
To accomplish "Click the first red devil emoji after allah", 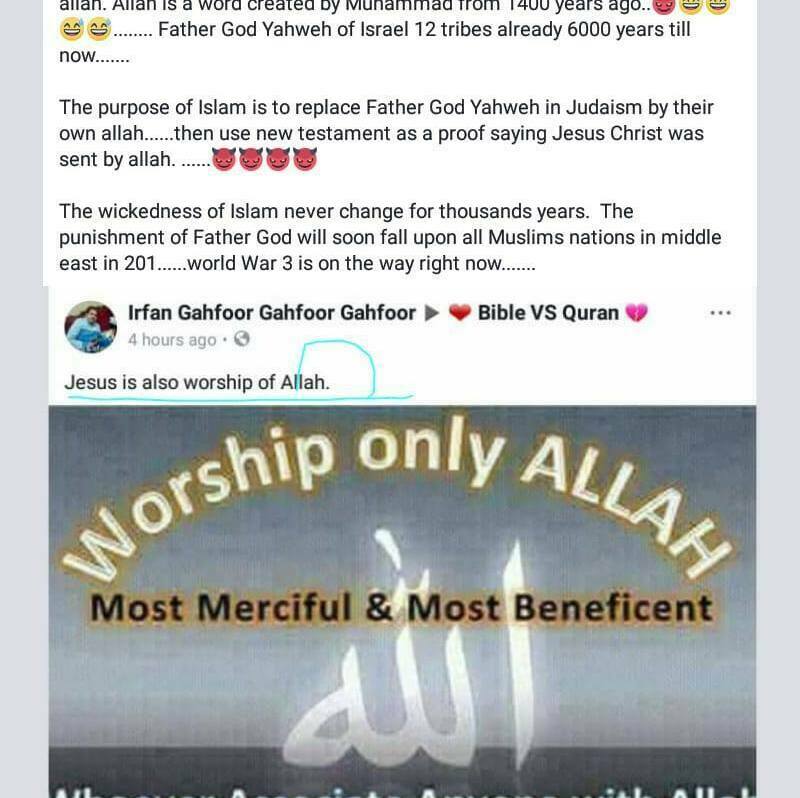I will (223, 159).
